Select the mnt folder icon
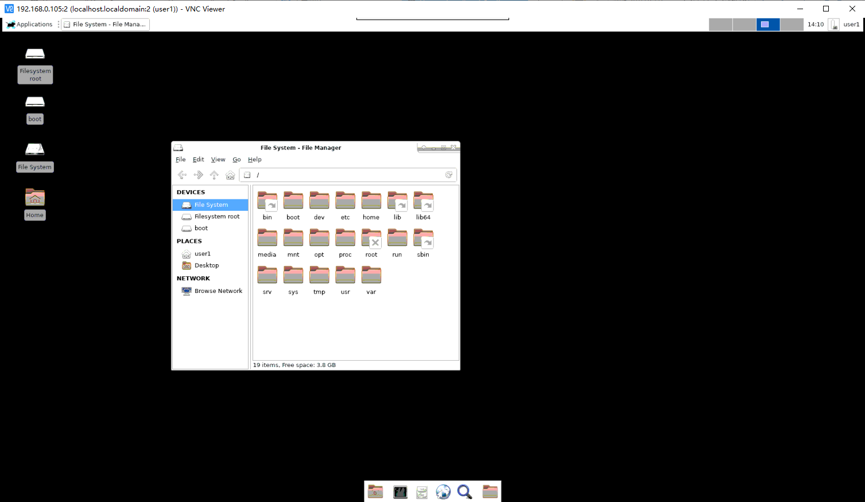Screen dimensions: 865x502 293,238
